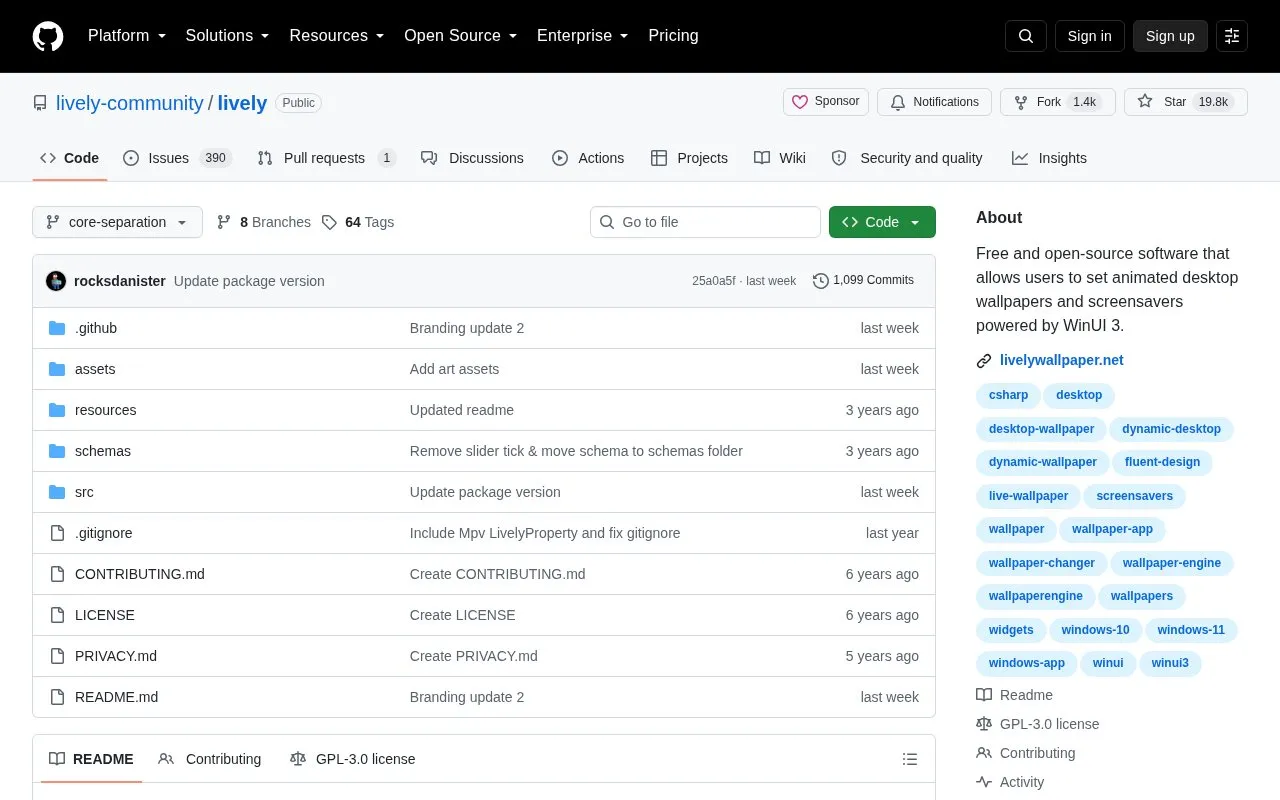Click the Sponsor heart button
1280x800 pixels.
point(826,102)
